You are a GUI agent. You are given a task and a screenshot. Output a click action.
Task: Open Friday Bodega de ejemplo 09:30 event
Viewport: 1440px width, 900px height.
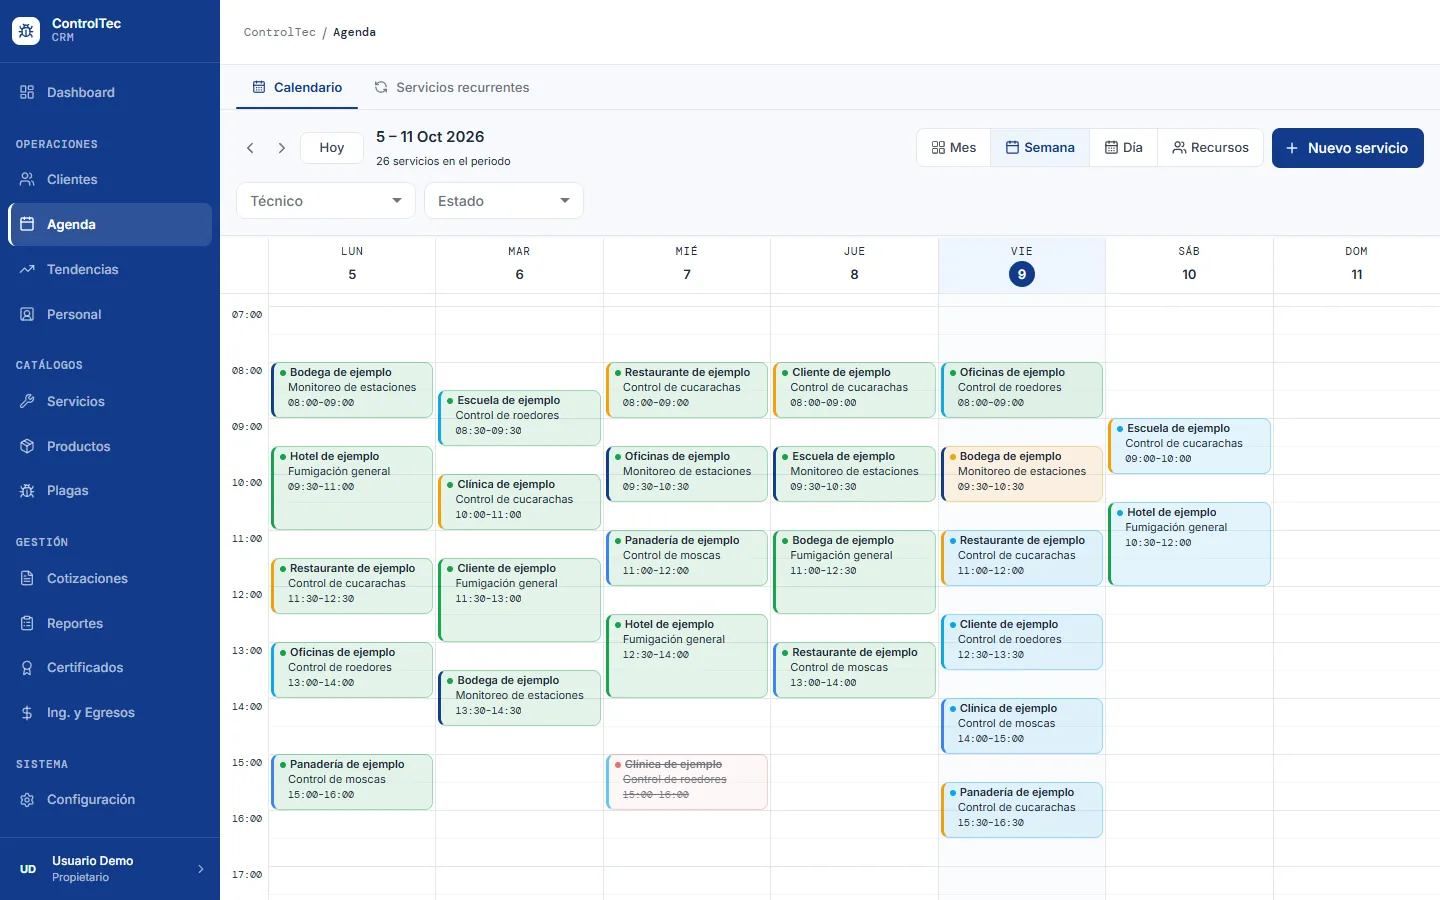1022,474
